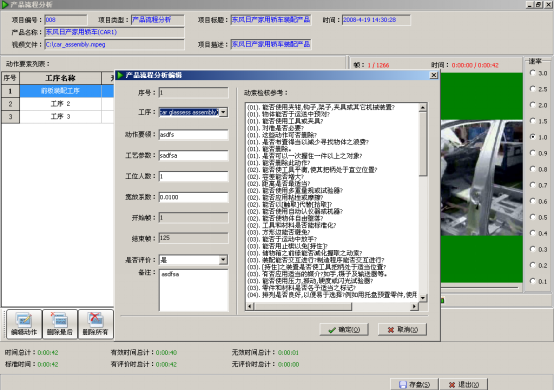The image size is (554, 390).
Task: Click the green checkmark 确定 button
Action: click(344, 330)
